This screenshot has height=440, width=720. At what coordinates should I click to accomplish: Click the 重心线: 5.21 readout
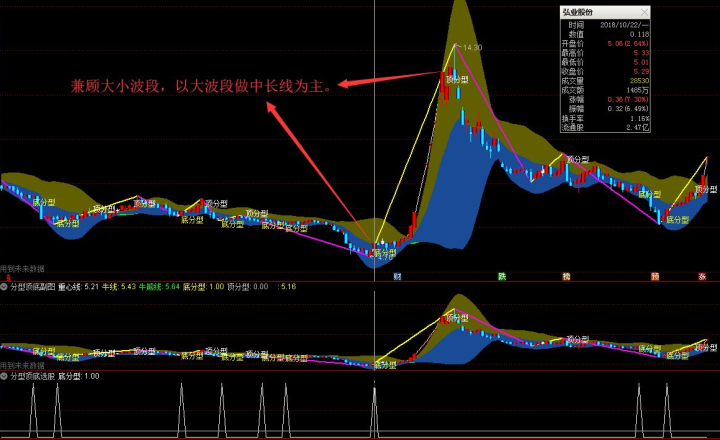(x=78, y=287)
